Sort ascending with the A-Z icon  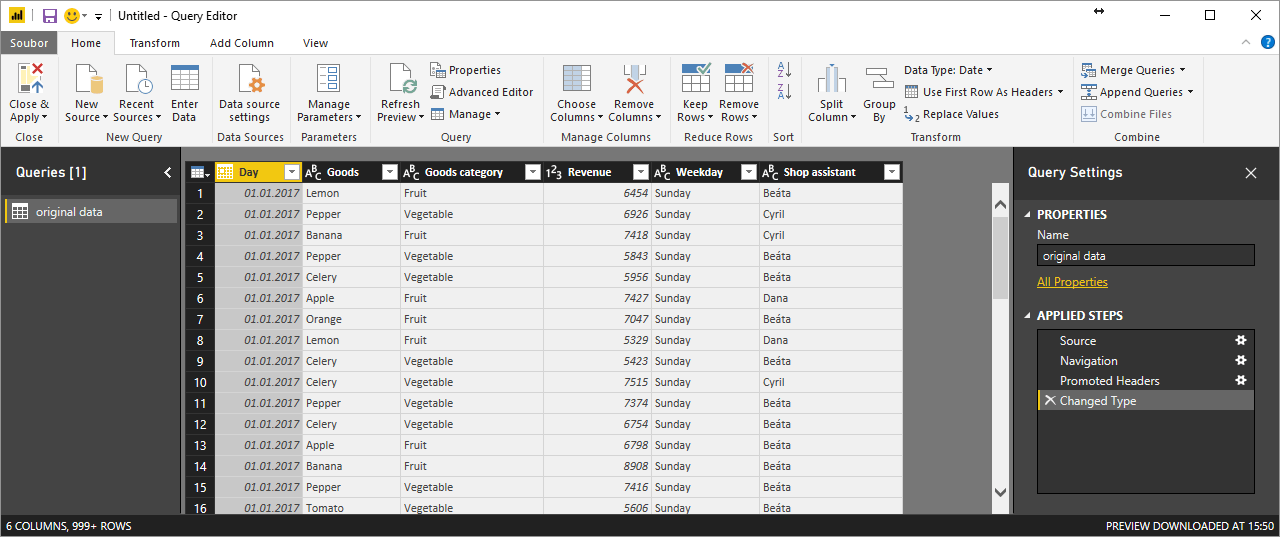pos(784,71)
